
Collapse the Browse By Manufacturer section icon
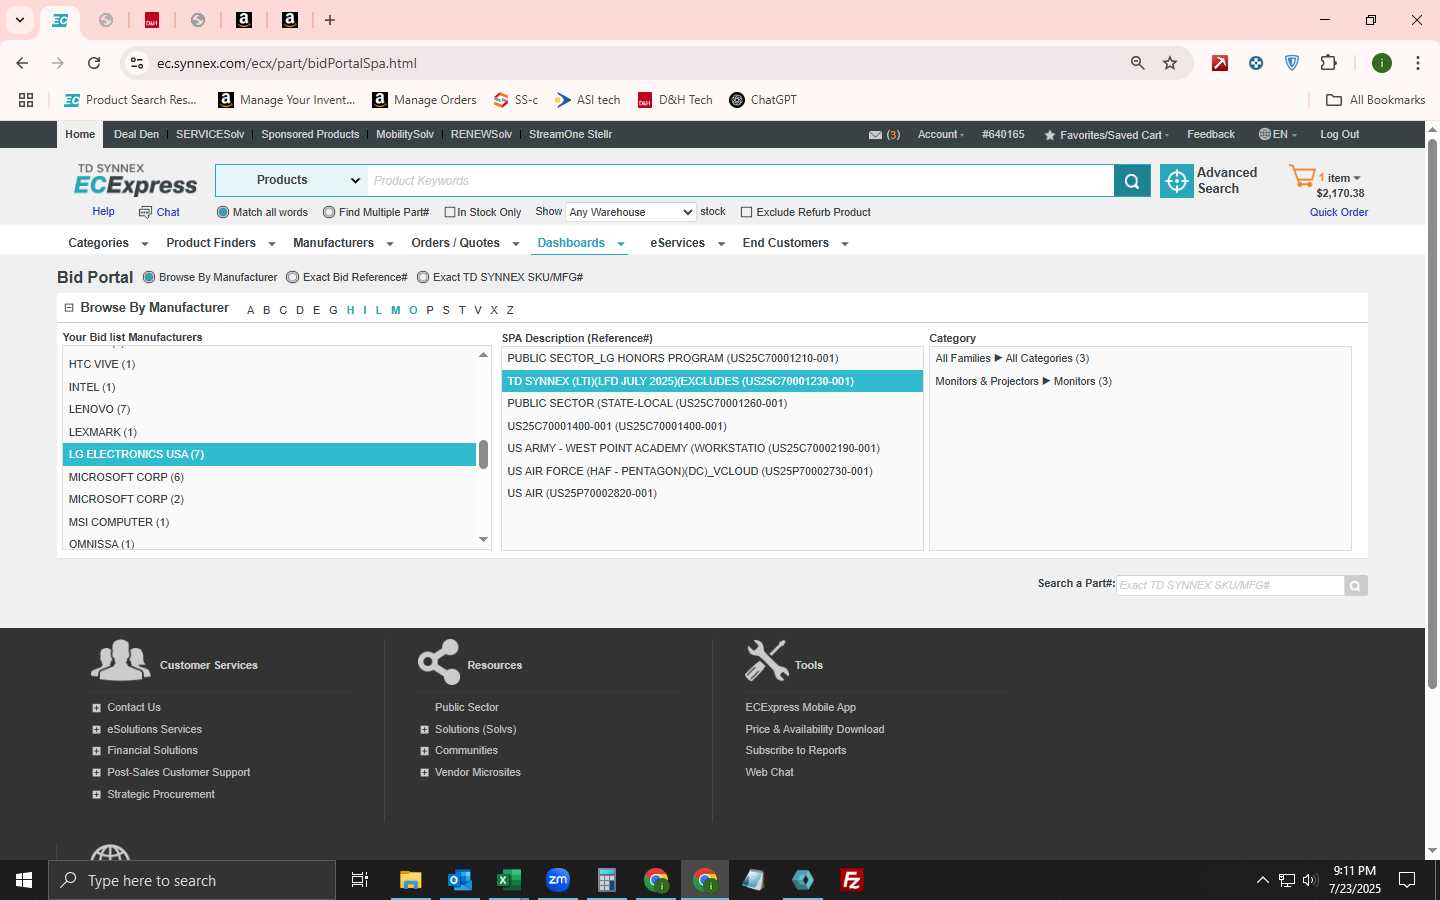point(69,308)
